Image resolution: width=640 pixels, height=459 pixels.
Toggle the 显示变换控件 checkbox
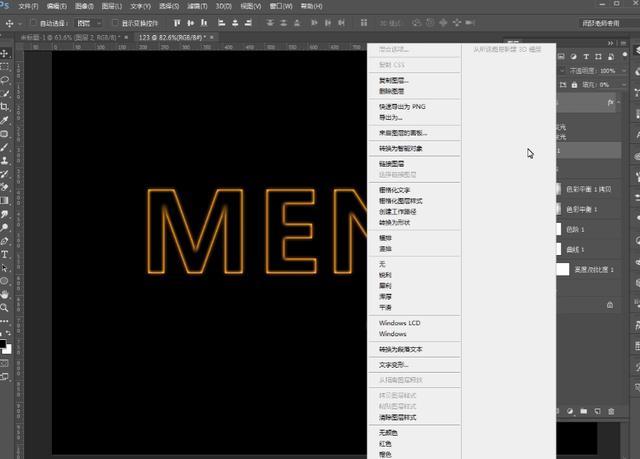coord(115,23)
